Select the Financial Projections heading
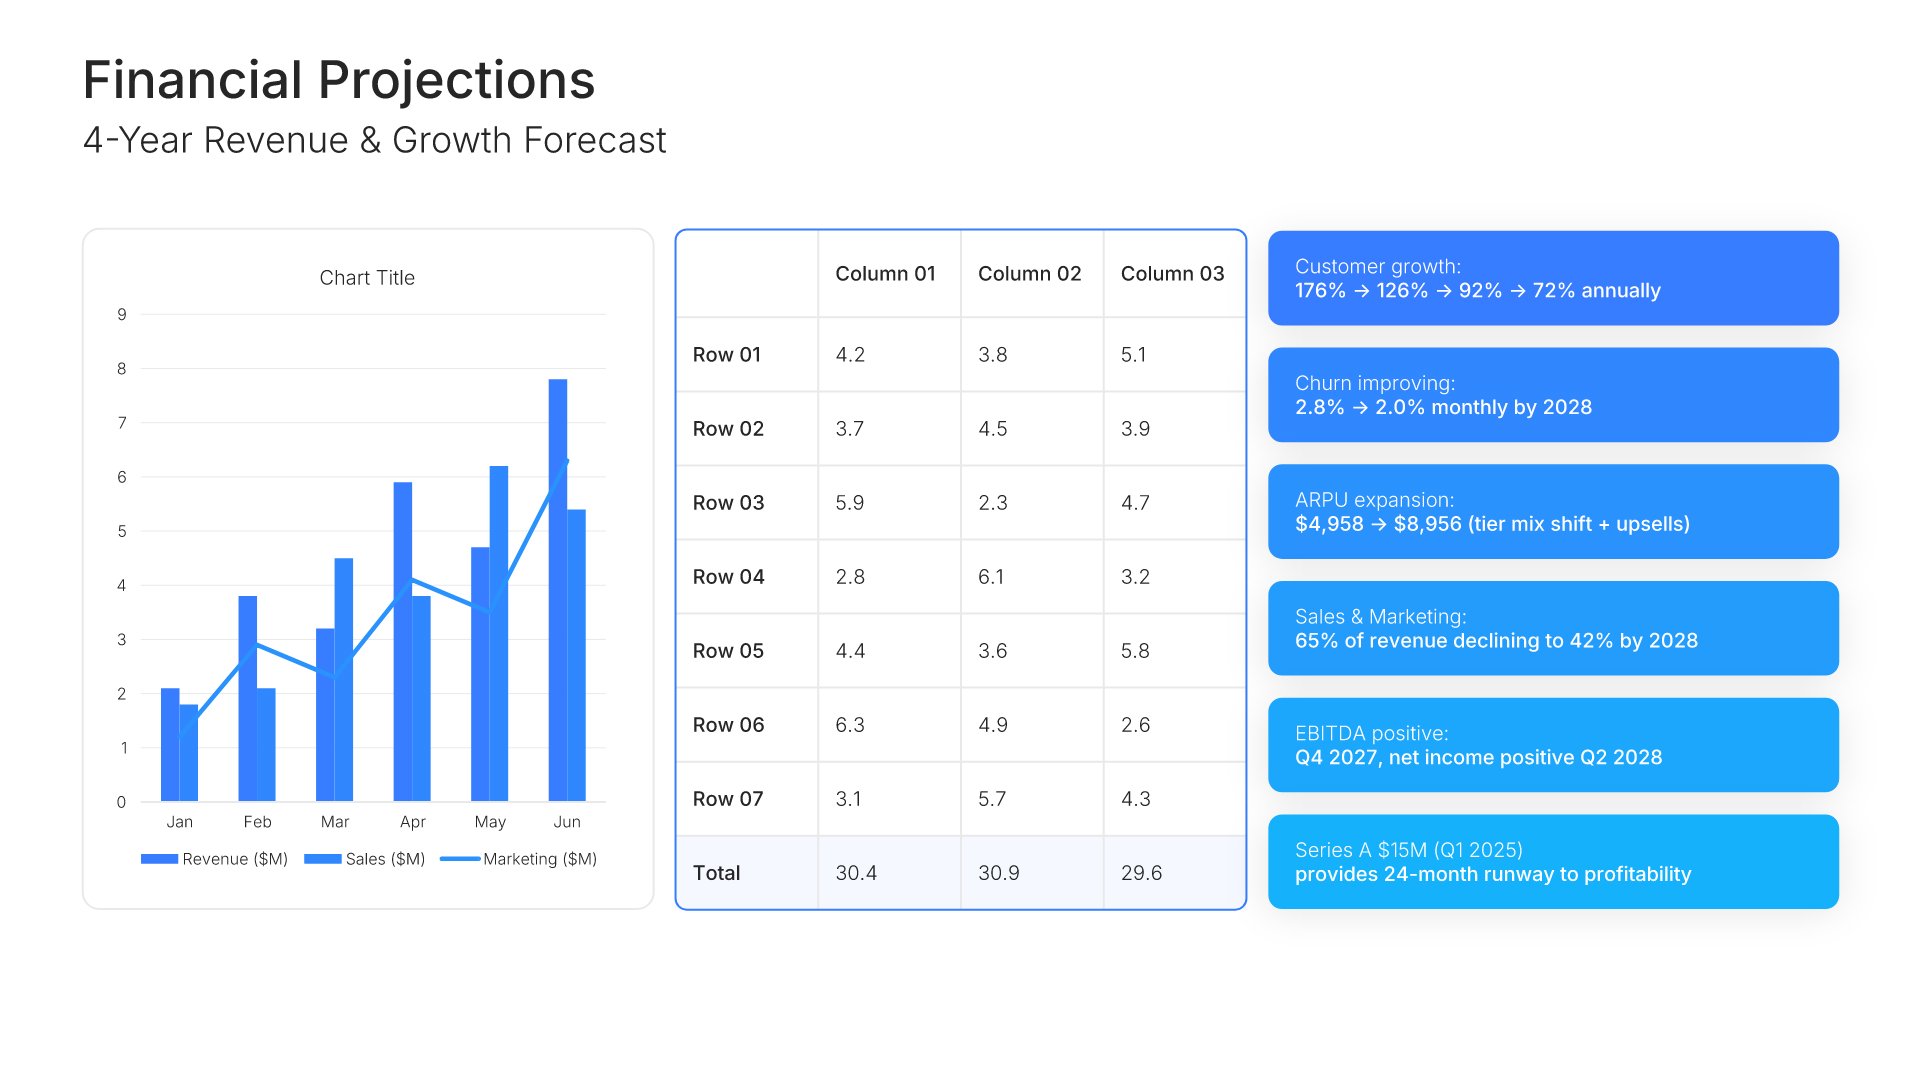The height and width of the screenshot is (1080, 1920). click(339, 80)
